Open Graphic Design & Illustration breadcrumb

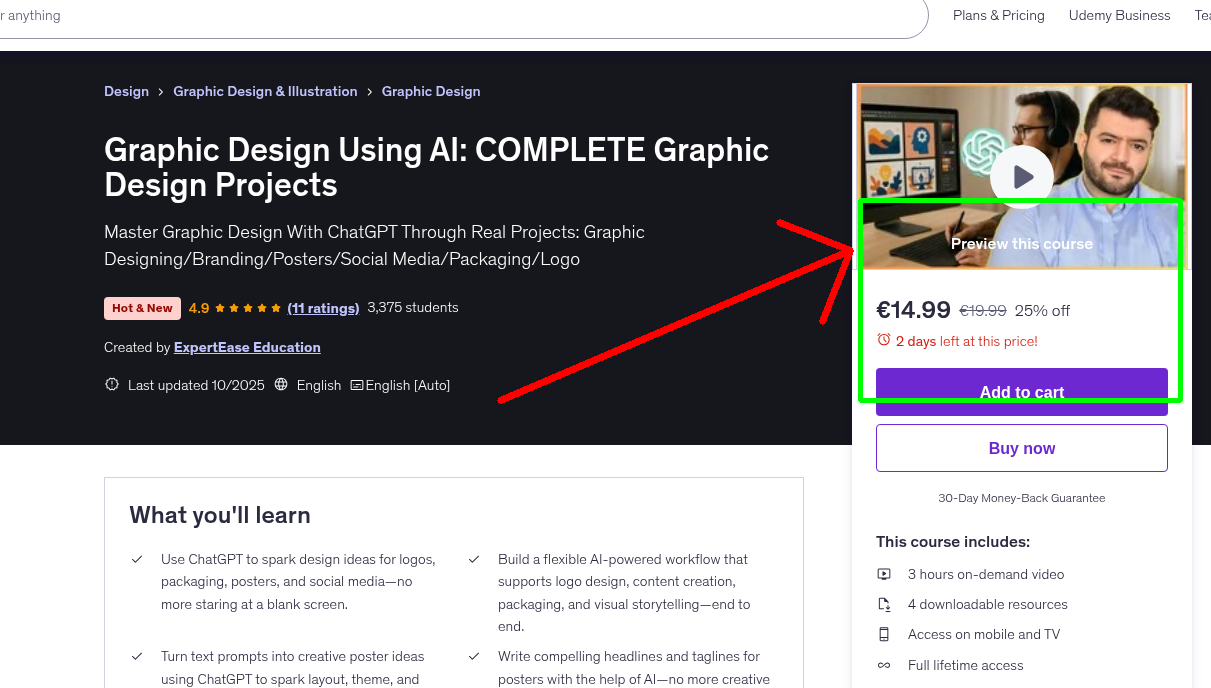click(265, 91)
